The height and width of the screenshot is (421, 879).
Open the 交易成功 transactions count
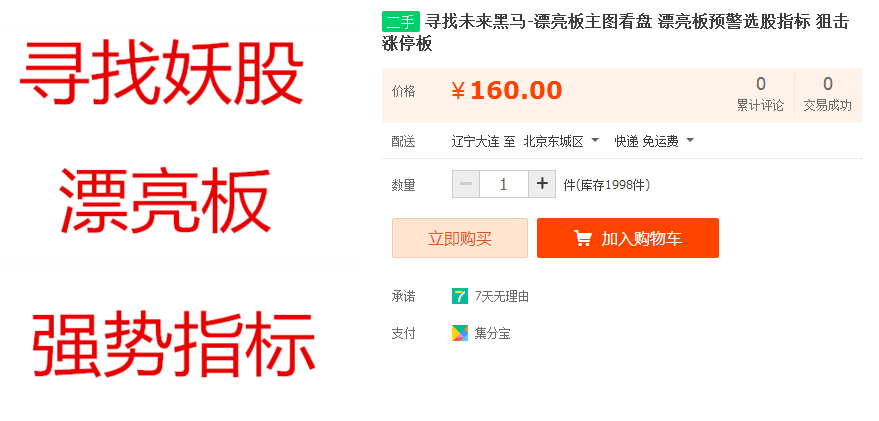click(827, 95)
